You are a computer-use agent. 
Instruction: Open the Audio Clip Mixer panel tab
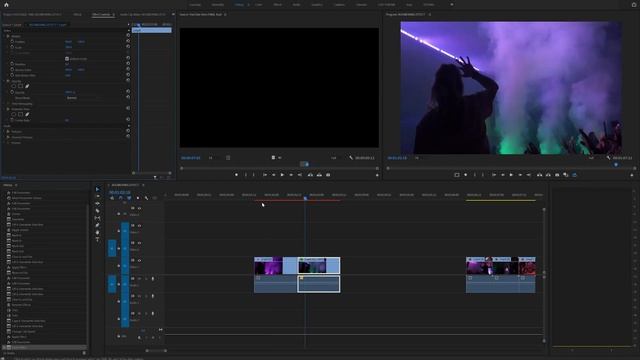coord(142,14)
